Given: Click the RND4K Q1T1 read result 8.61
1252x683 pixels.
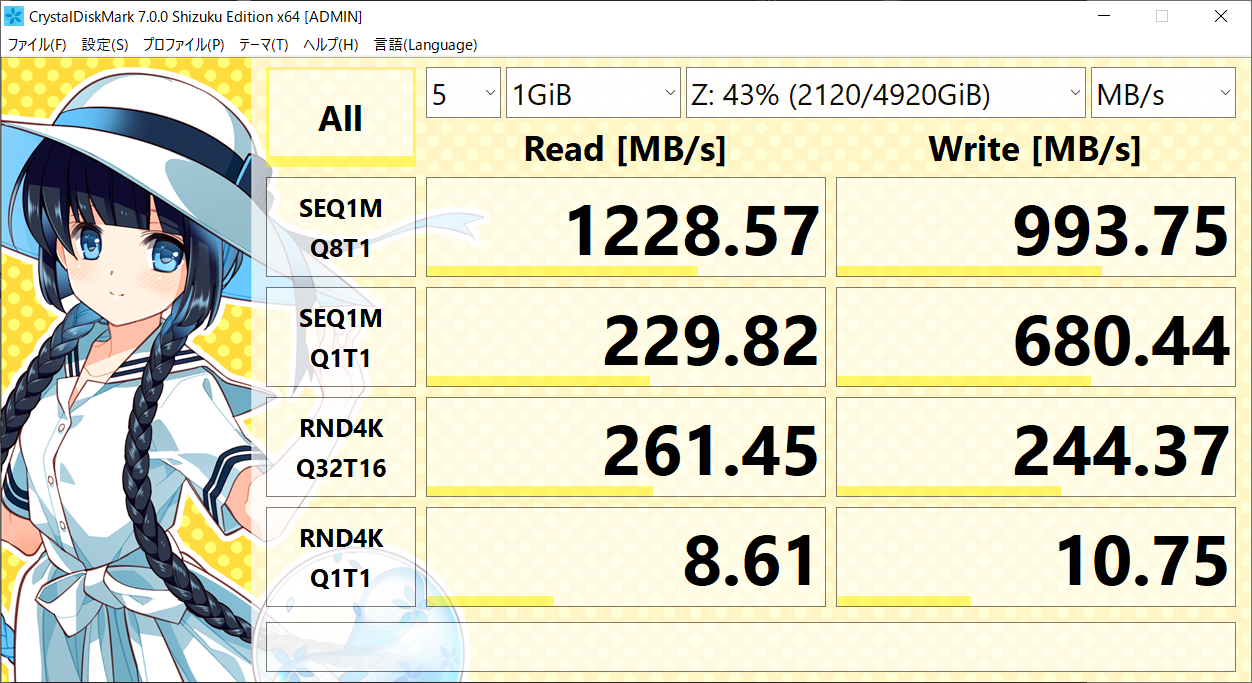Looking at the screenshot, I should click(626, 557).
